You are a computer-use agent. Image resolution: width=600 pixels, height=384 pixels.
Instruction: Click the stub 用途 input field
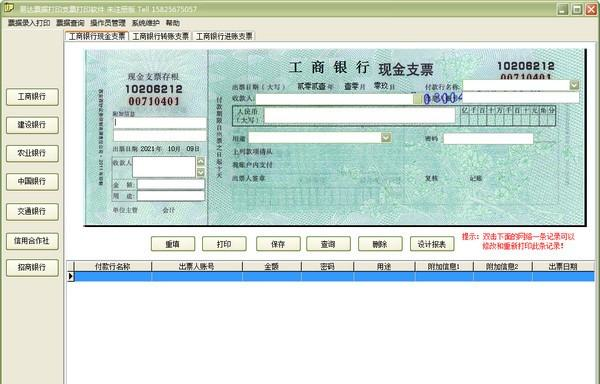171,196
